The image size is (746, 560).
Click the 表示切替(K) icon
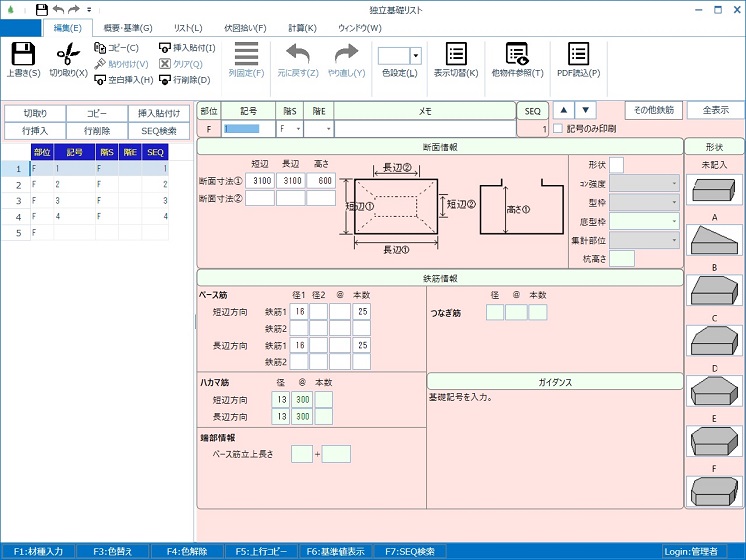point(456,54)
